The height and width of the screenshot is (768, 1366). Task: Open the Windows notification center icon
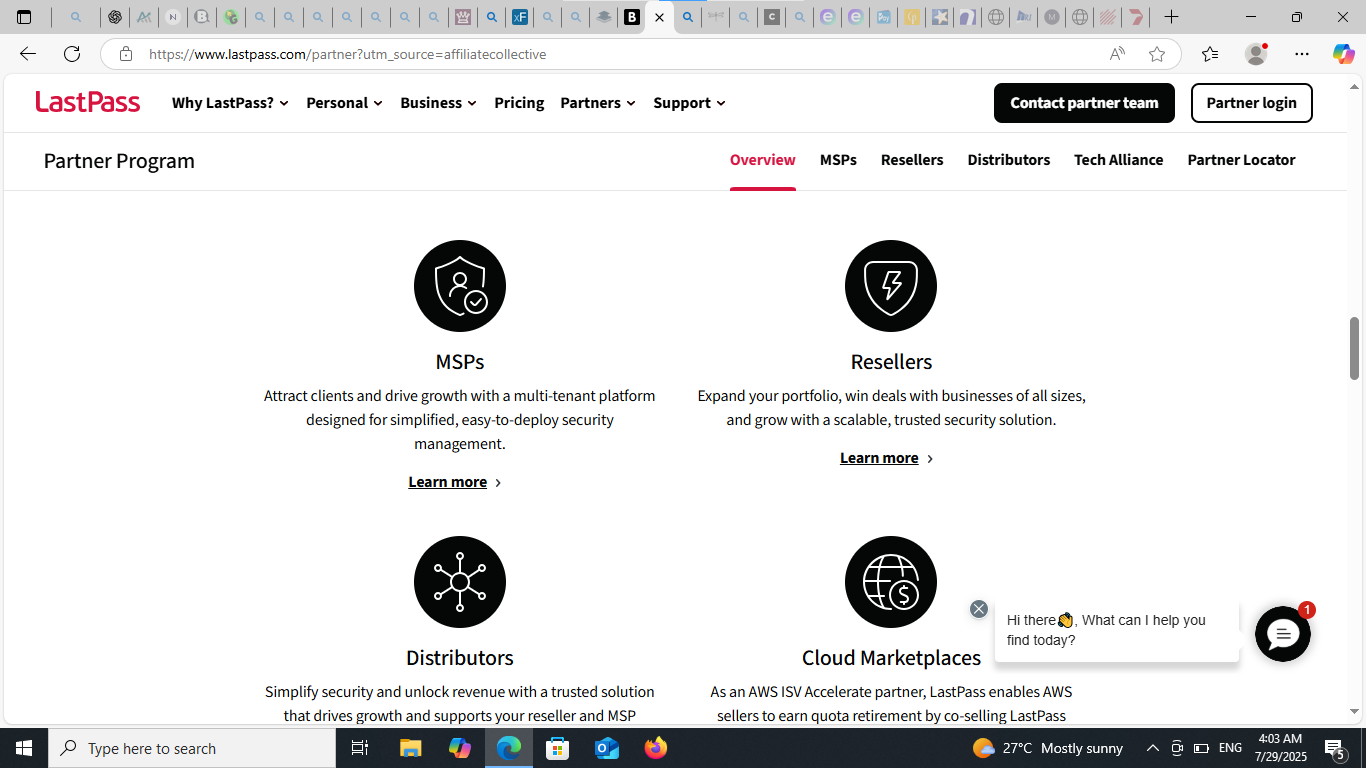pos(1334,748)
